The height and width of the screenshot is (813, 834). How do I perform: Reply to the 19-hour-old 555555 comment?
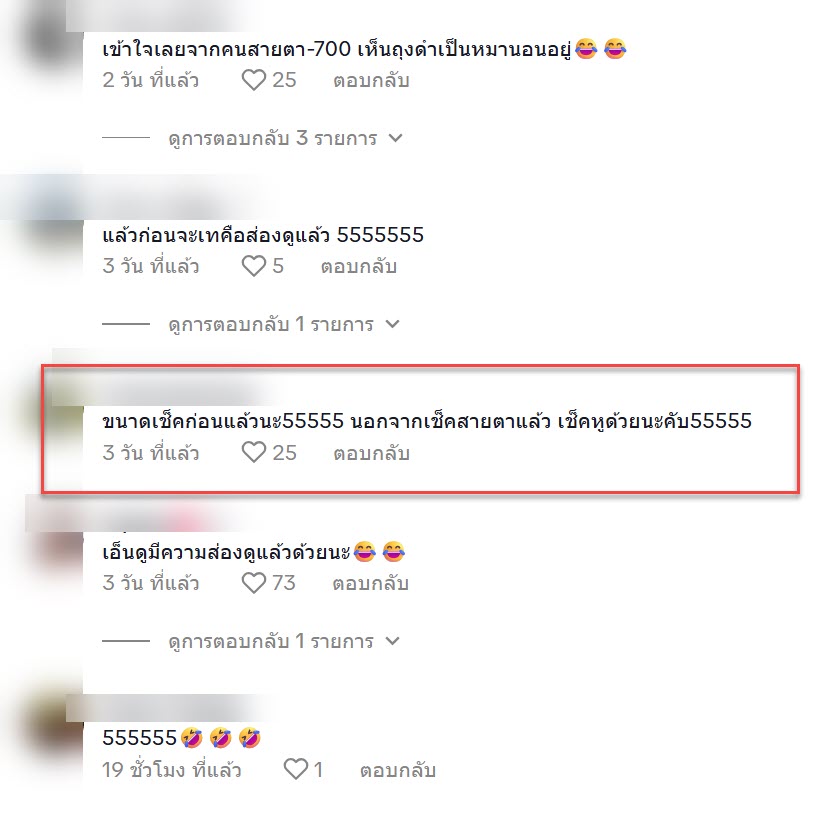tap(397, 770)
